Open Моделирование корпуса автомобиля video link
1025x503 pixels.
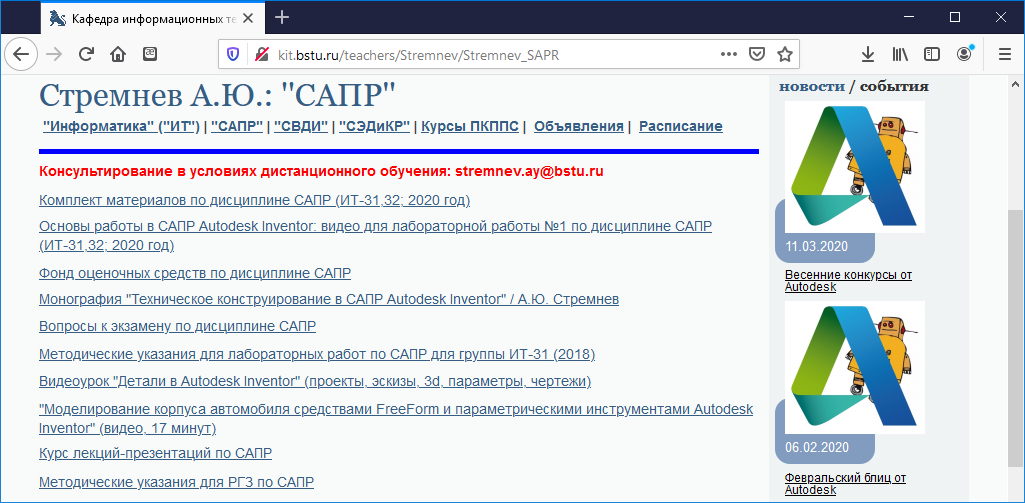(x=396, y=419)
